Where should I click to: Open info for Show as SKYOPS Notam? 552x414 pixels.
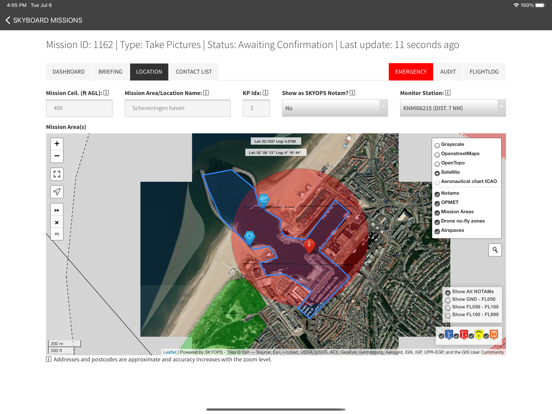(352, 93)
